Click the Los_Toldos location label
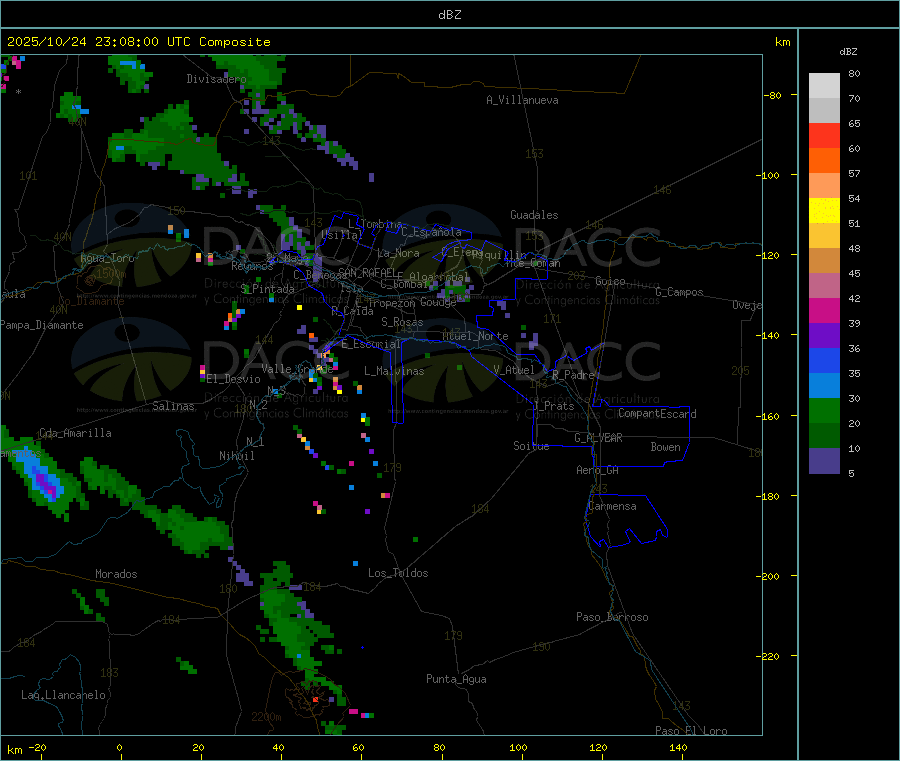Image resolution: width=900 pixels, height=761 pixels. (x=398, y=573)
